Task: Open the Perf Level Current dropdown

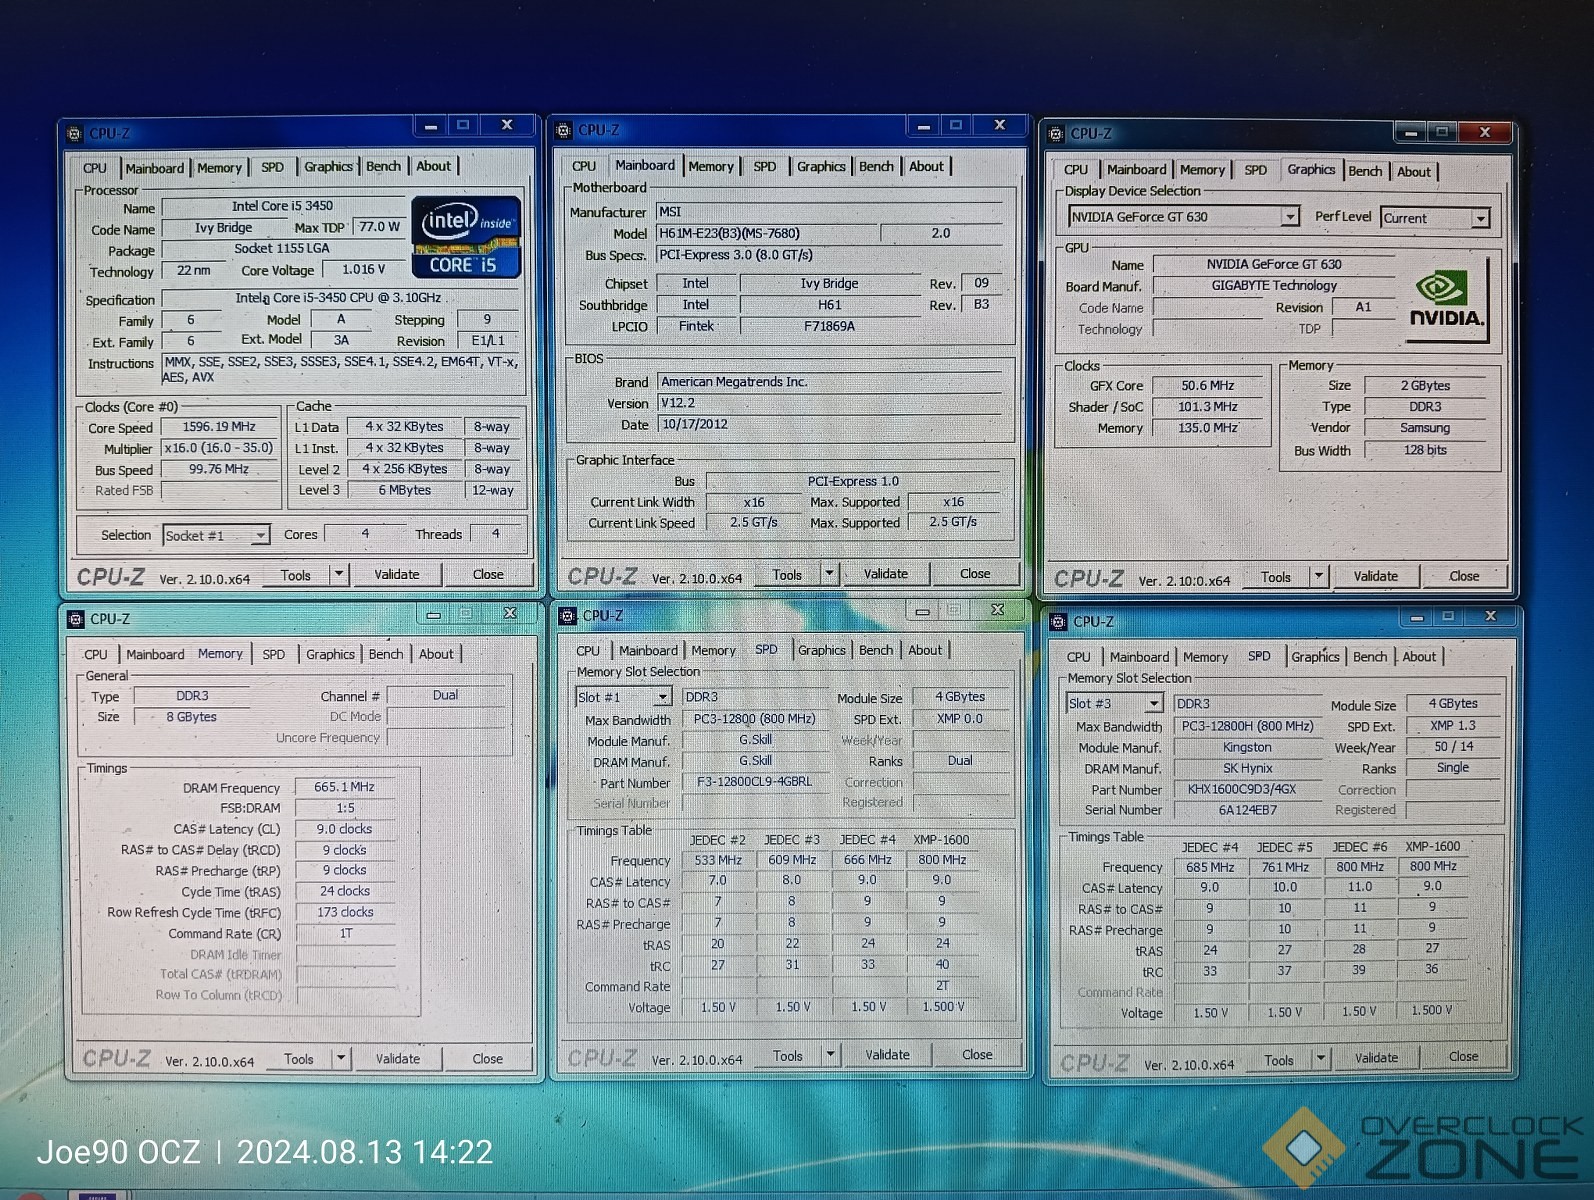Action: 1481,218
